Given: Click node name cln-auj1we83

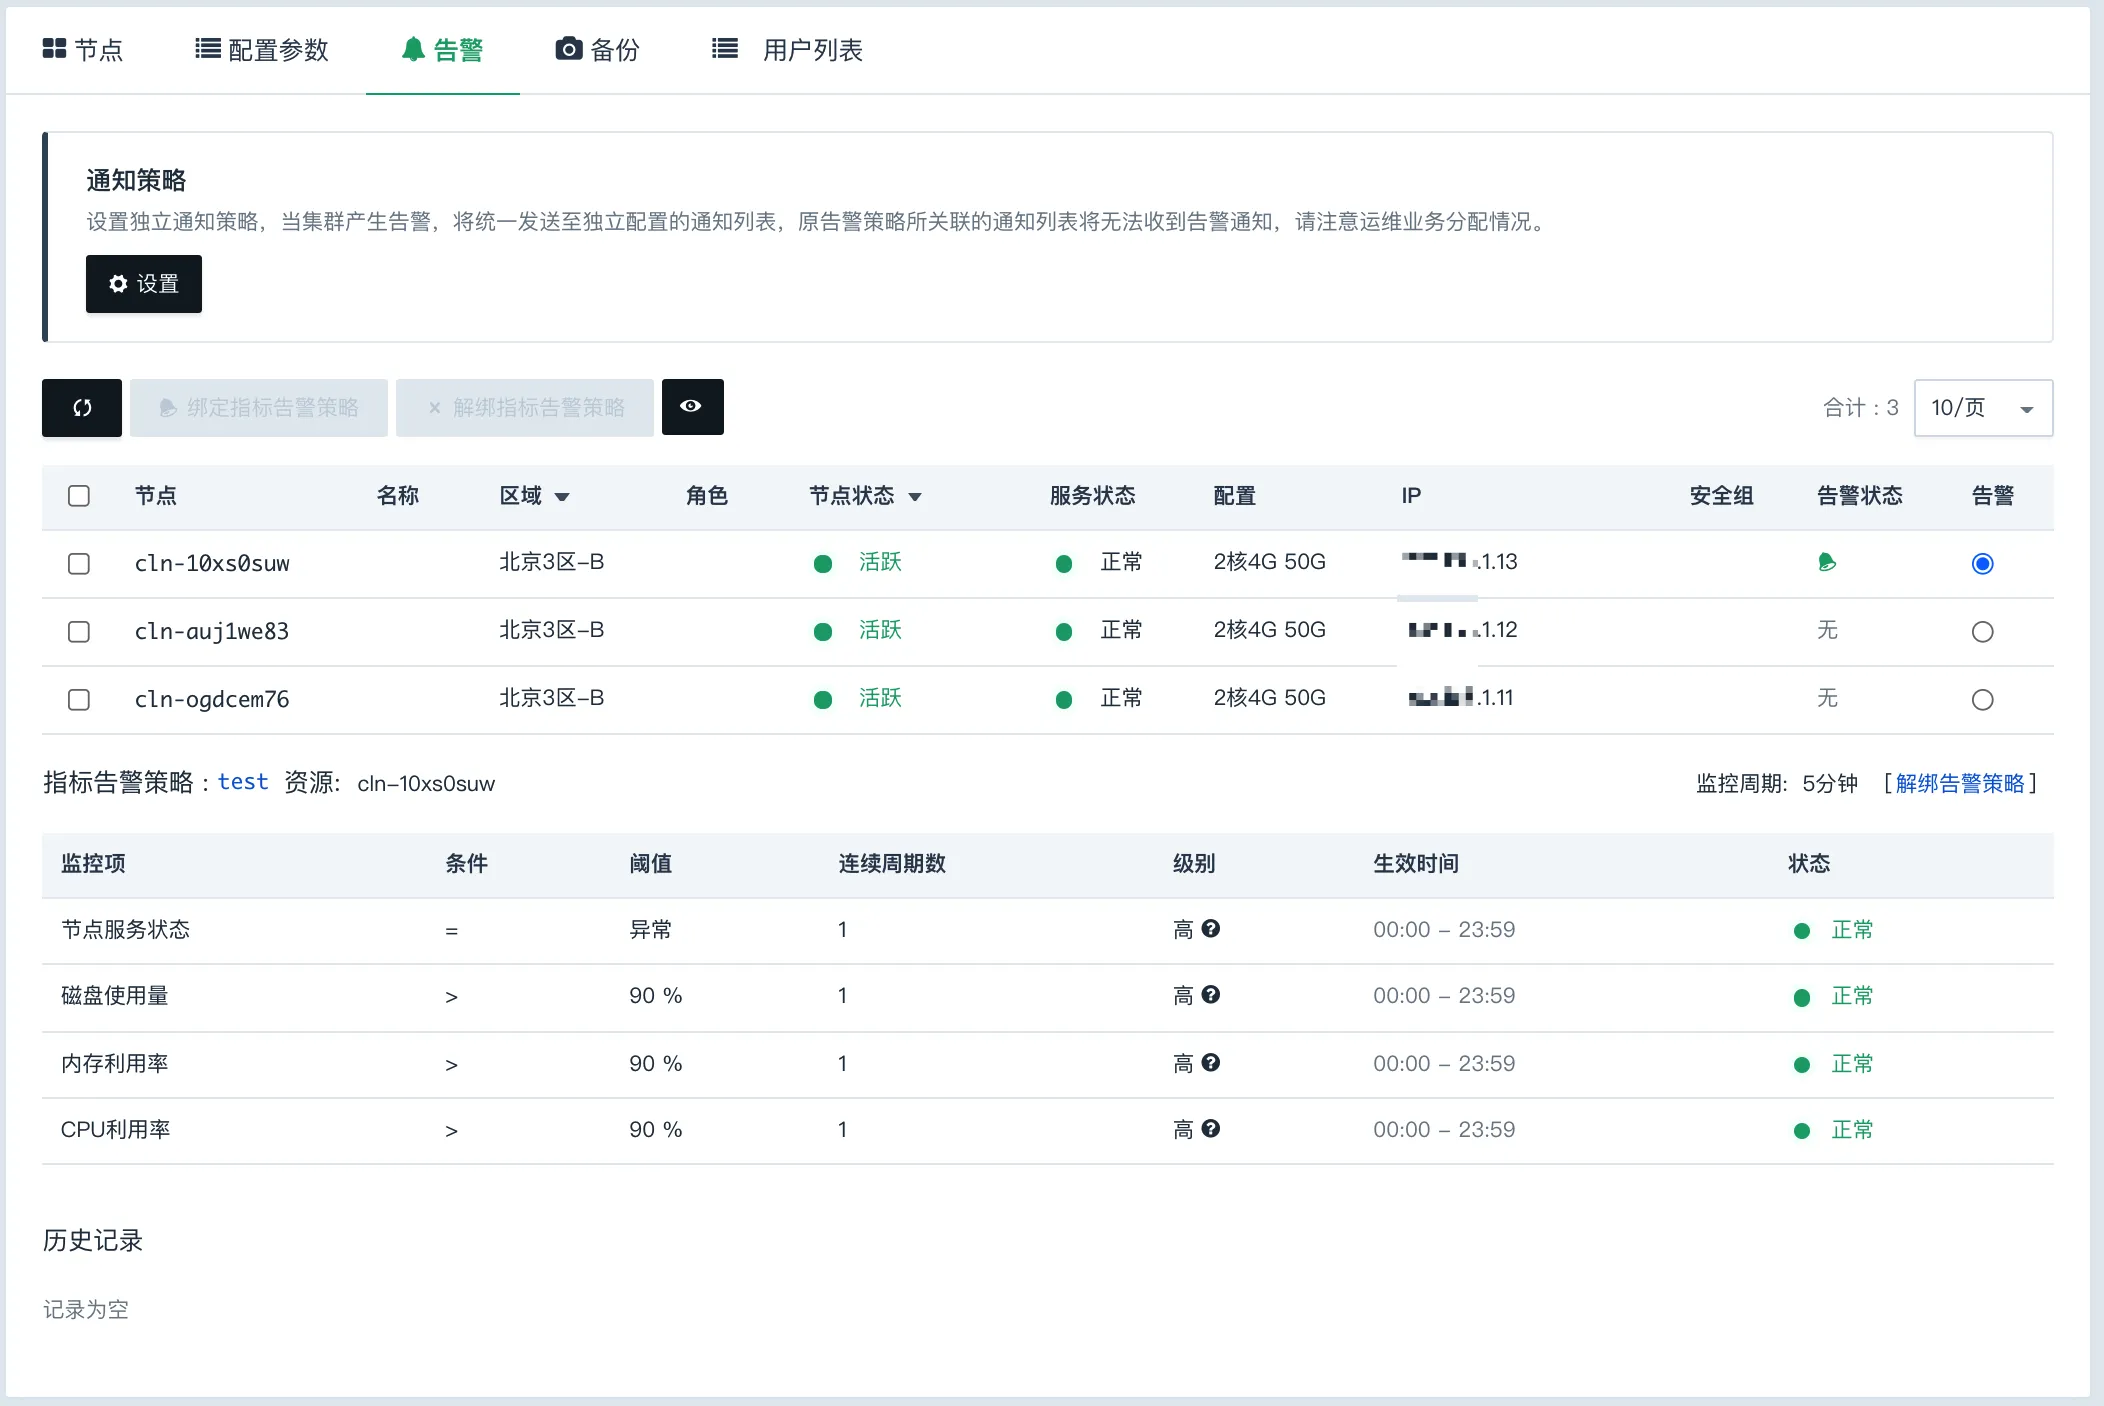Looking at the screenshot, I should coord(212,632).
